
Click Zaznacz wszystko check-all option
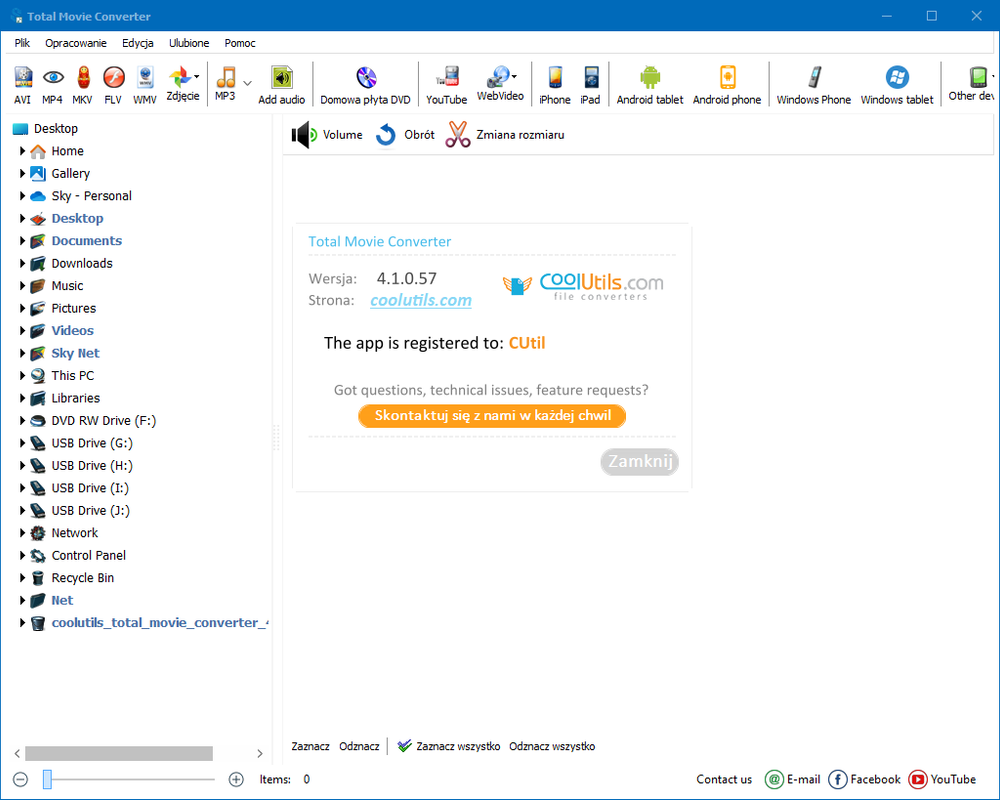[x=449, y=746]
